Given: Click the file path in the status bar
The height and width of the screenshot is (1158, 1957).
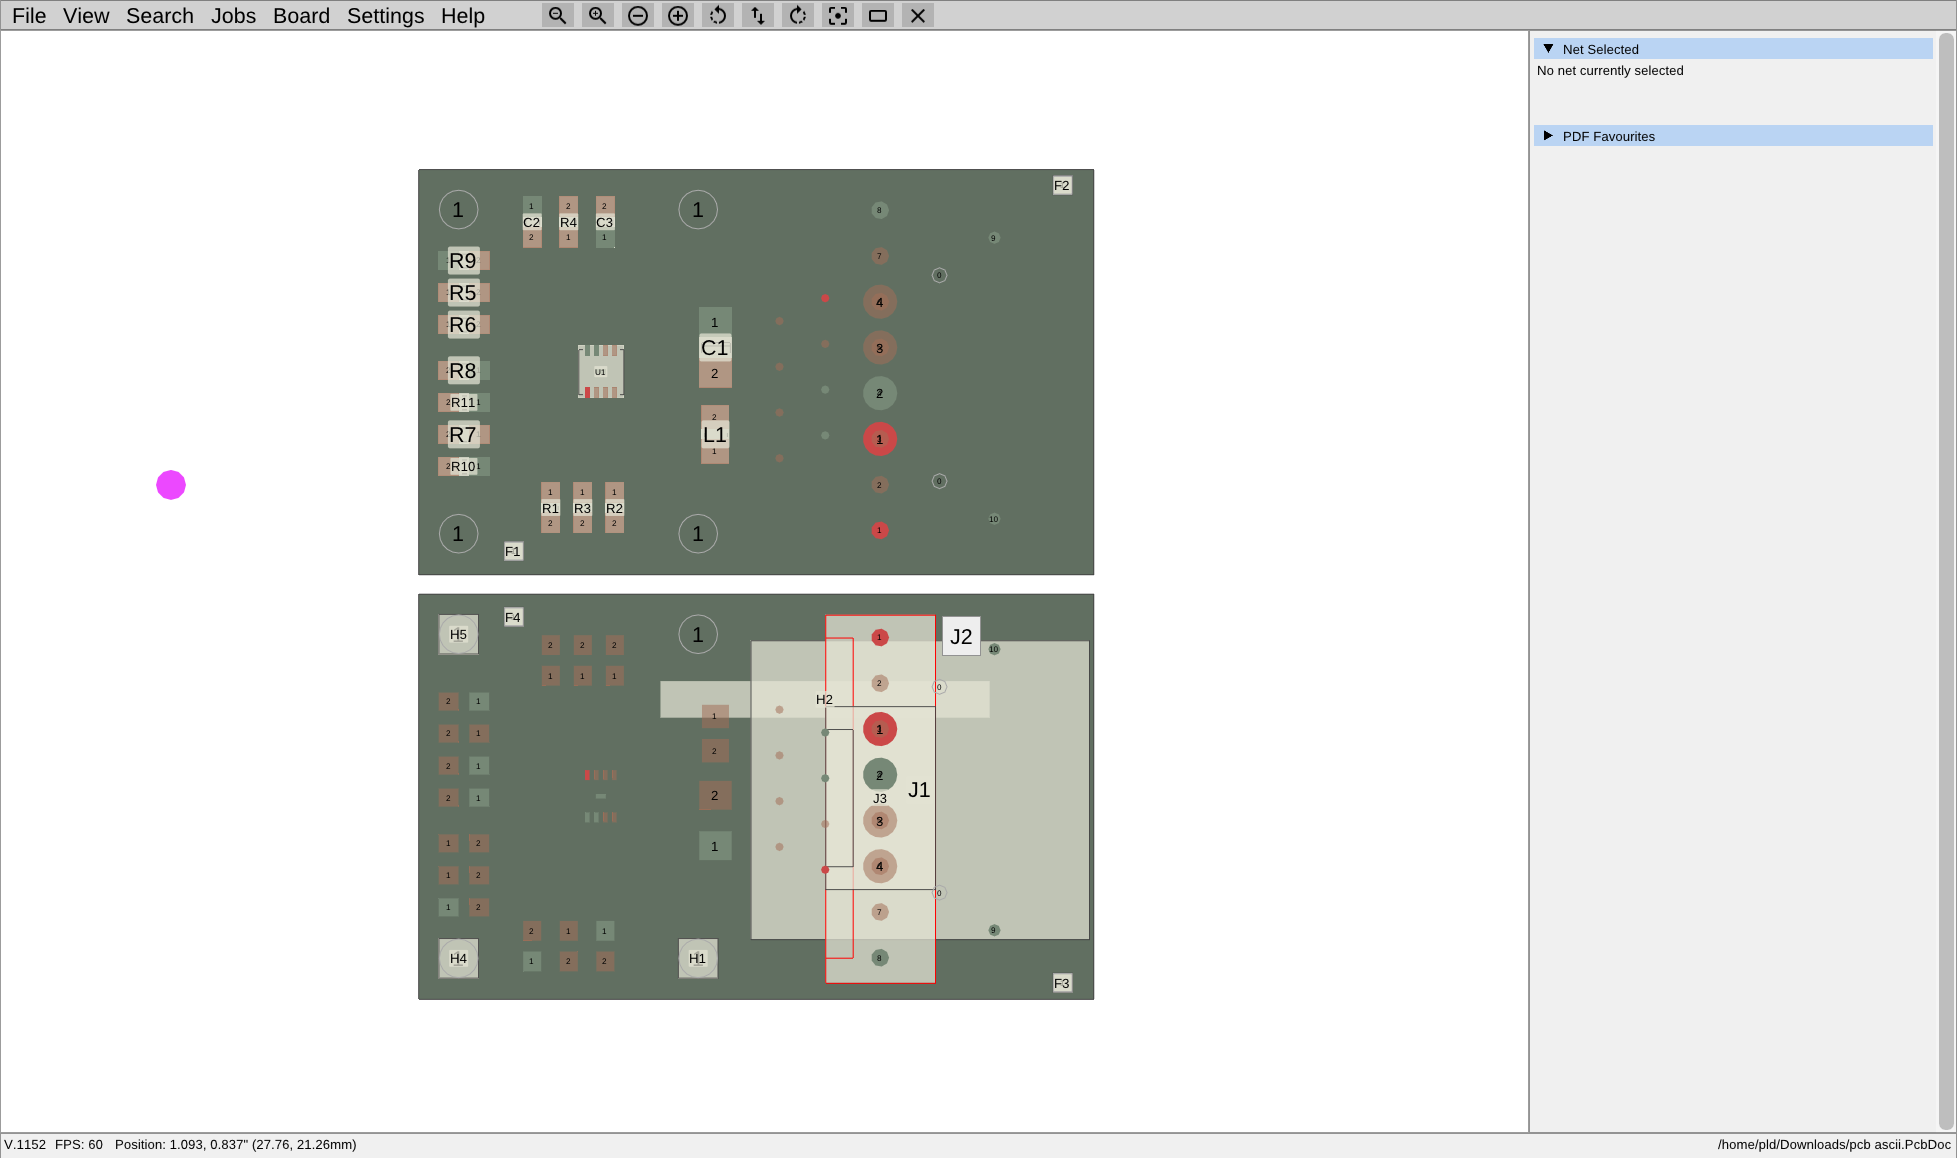Looking at the screenshot, I should [1833, 1144].
